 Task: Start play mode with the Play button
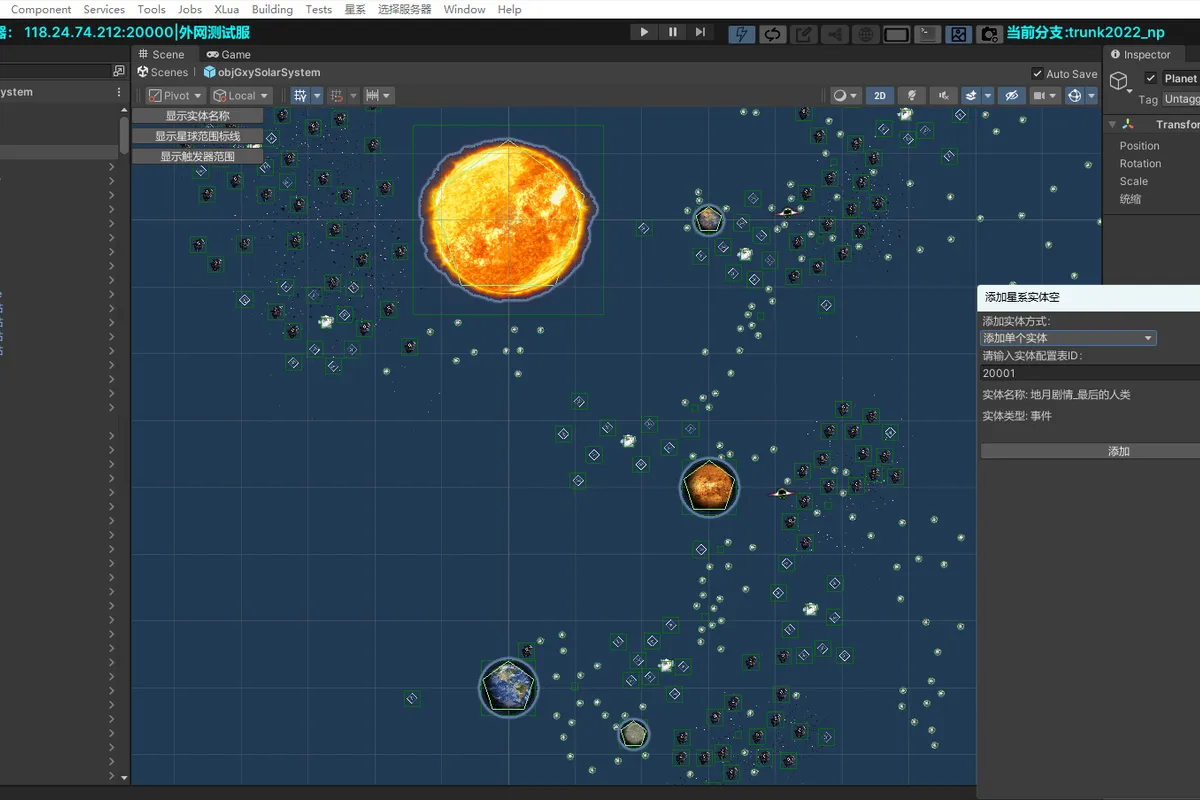pyautogui.click(x=644, y=33)
